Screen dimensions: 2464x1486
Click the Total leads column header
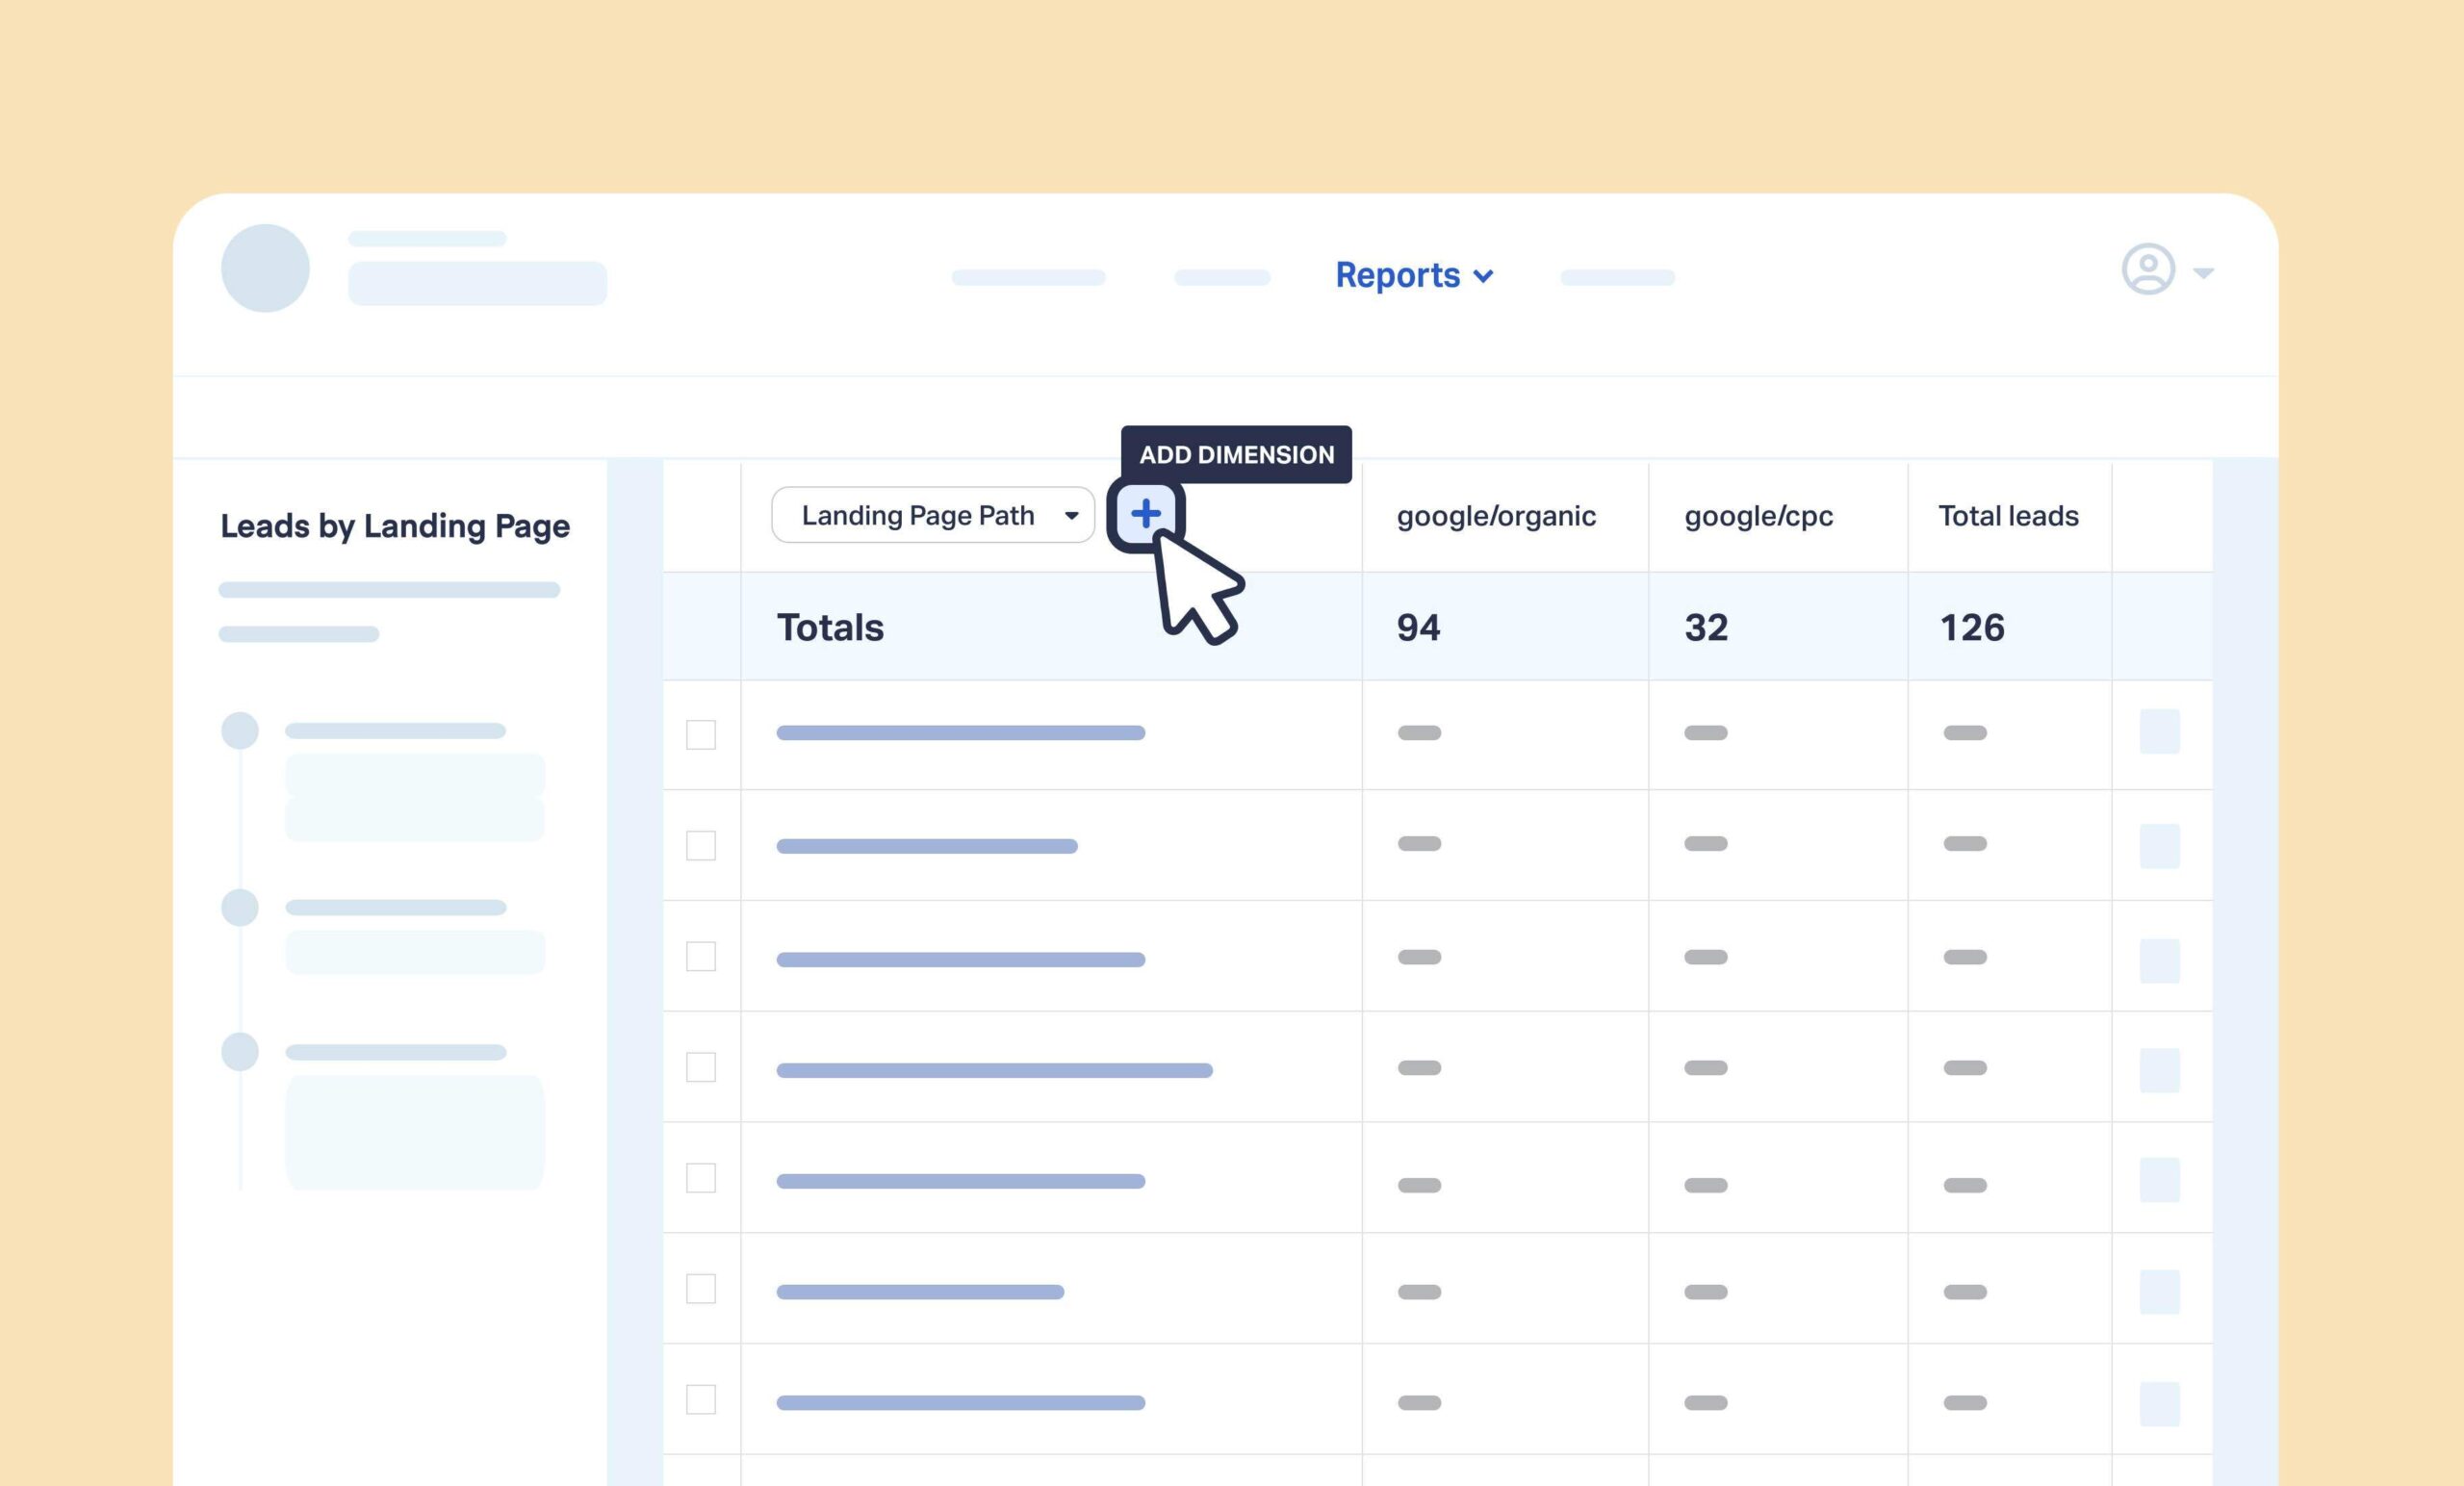click(x=2008, y=516)
